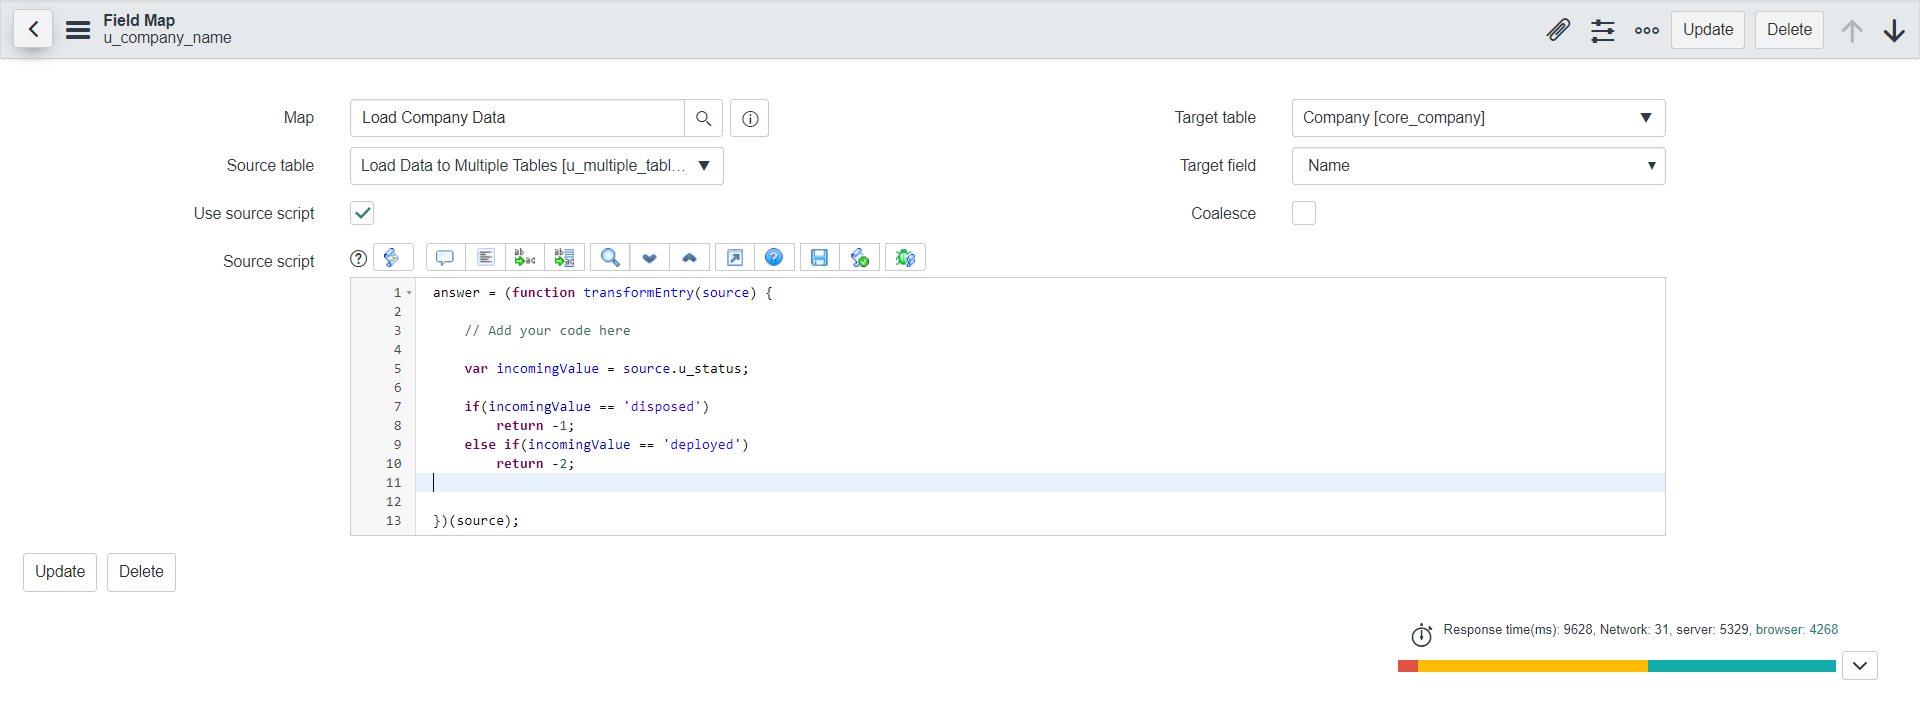Click the source.u_status text in line 5
This screenshot has width=1920, height=721.
682,369
